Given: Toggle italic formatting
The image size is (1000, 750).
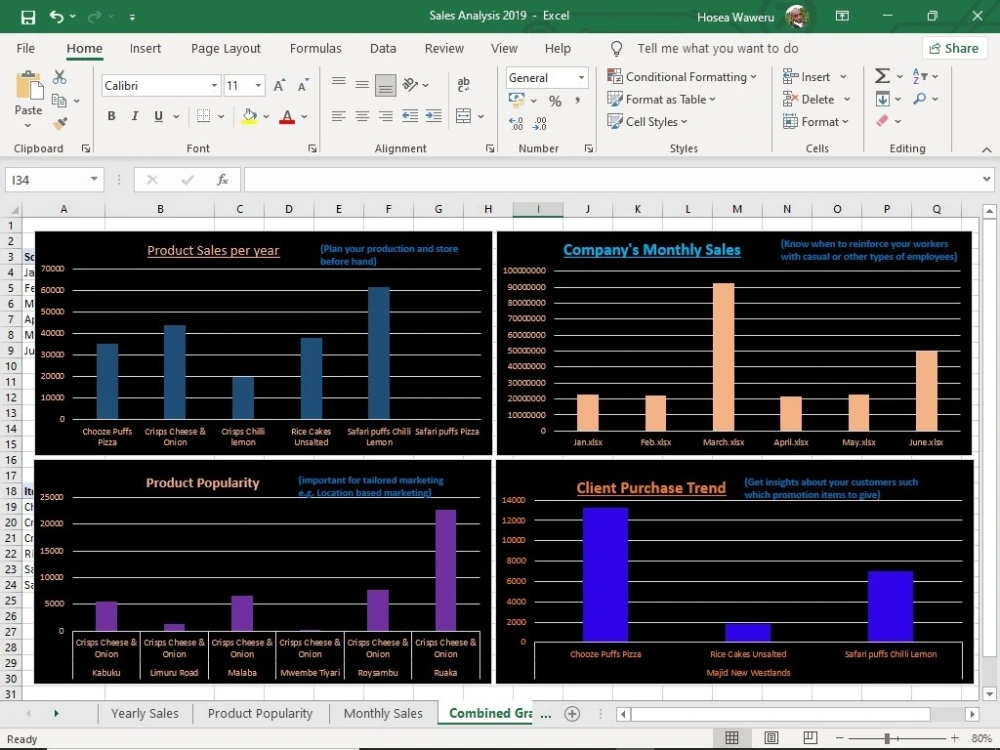Looking at the screenshot, I should 133,116.
